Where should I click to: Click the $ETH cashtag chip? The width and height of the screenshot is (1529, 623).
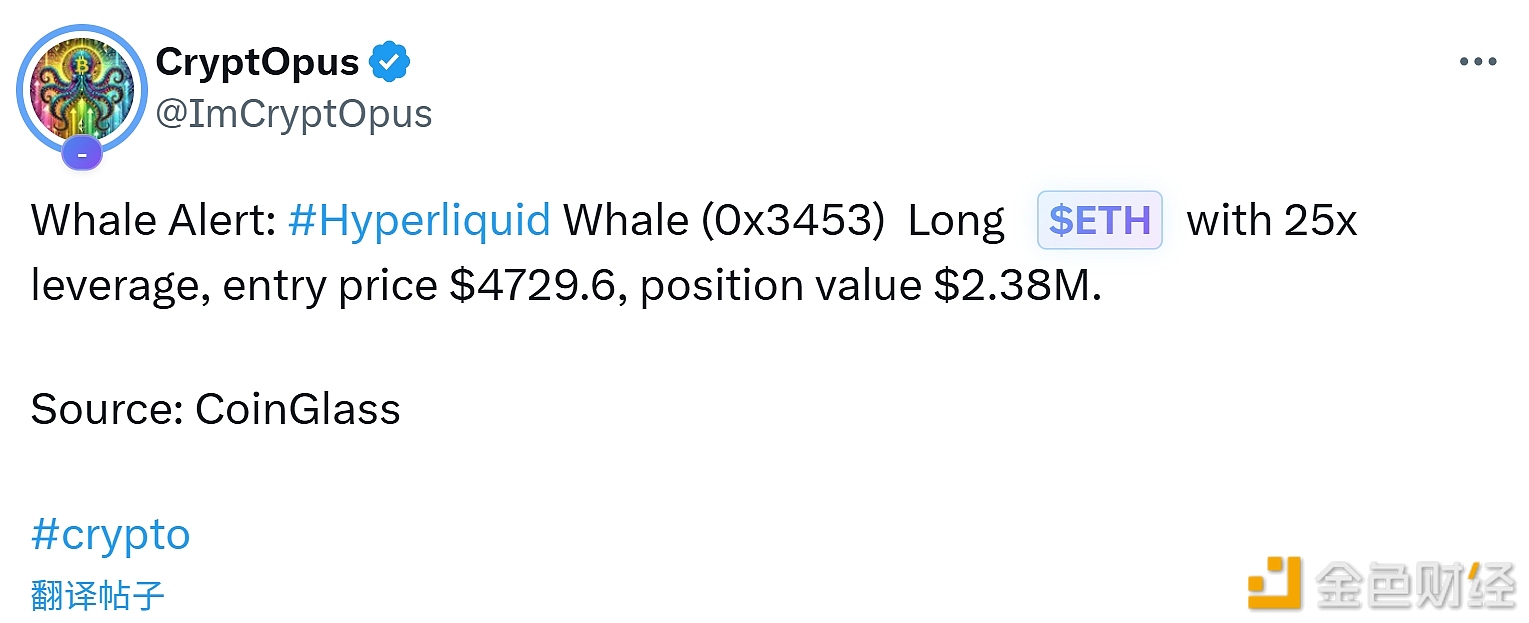point(1100,220)
